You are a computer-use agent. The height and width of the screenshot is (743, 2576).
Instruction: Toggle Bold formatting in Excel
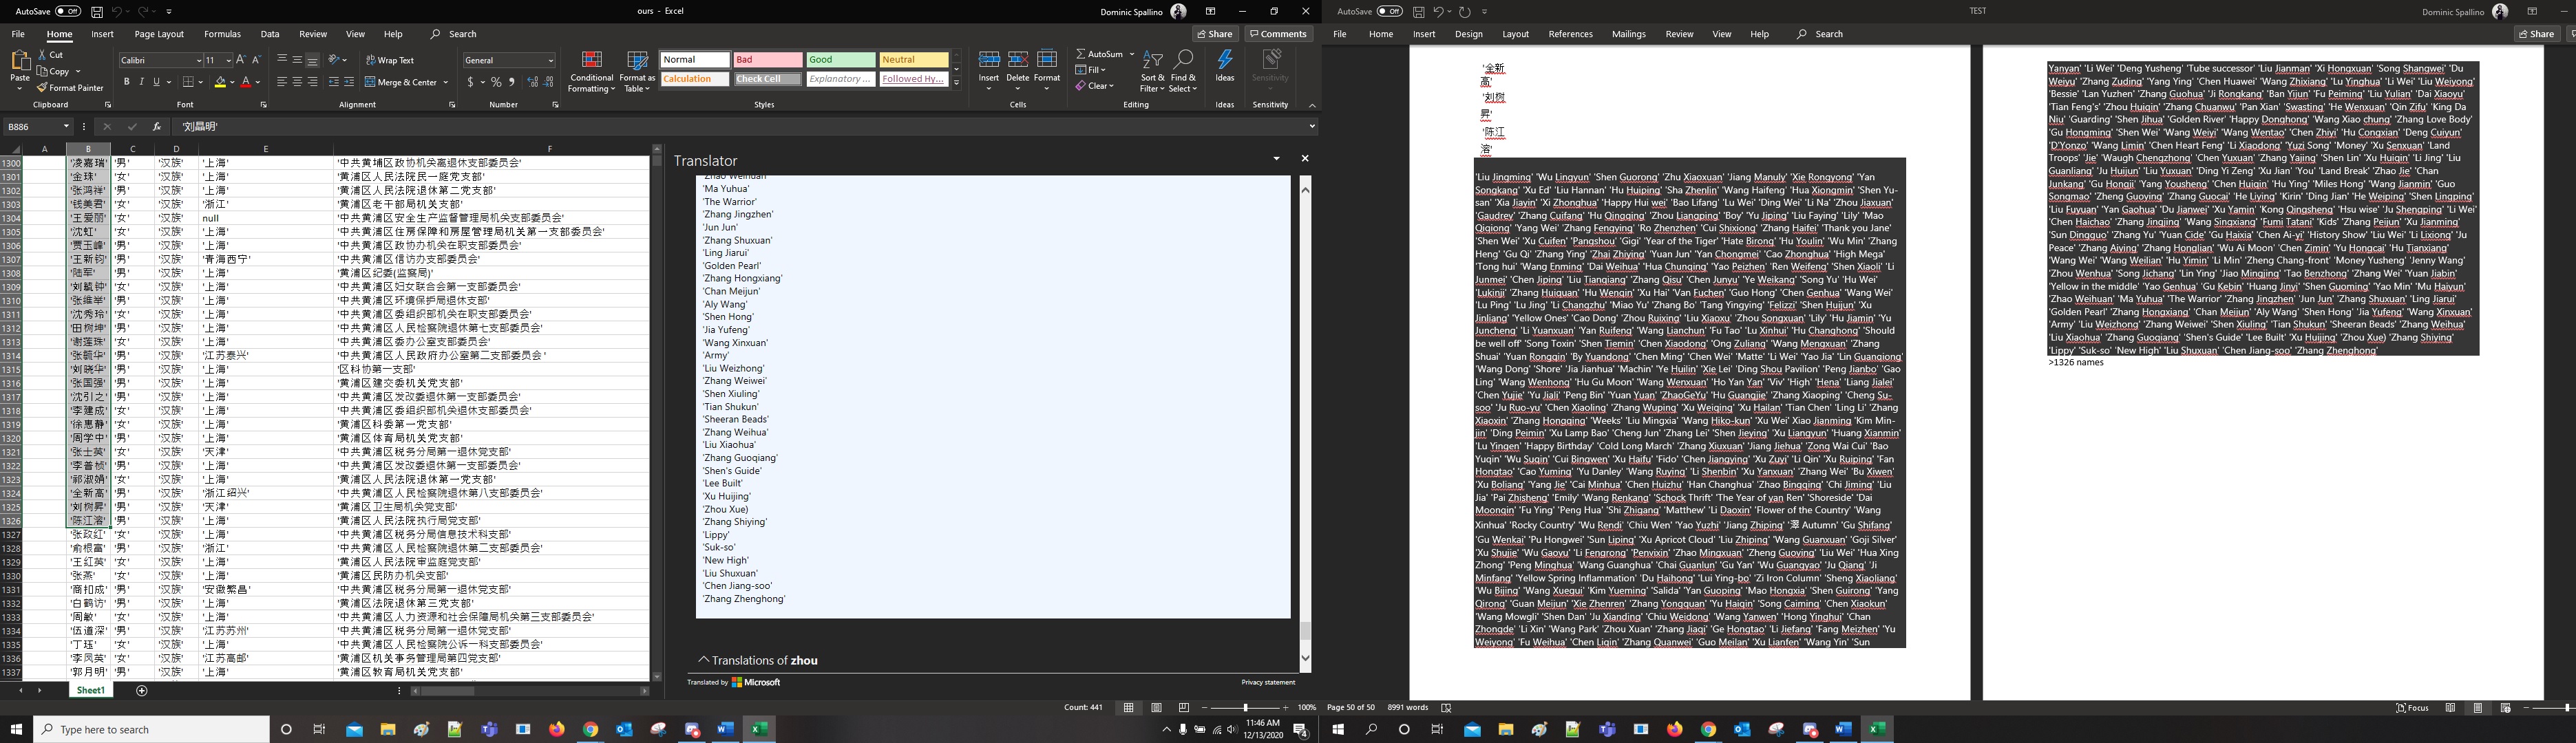pyautogui.click(x=126, y=82)
